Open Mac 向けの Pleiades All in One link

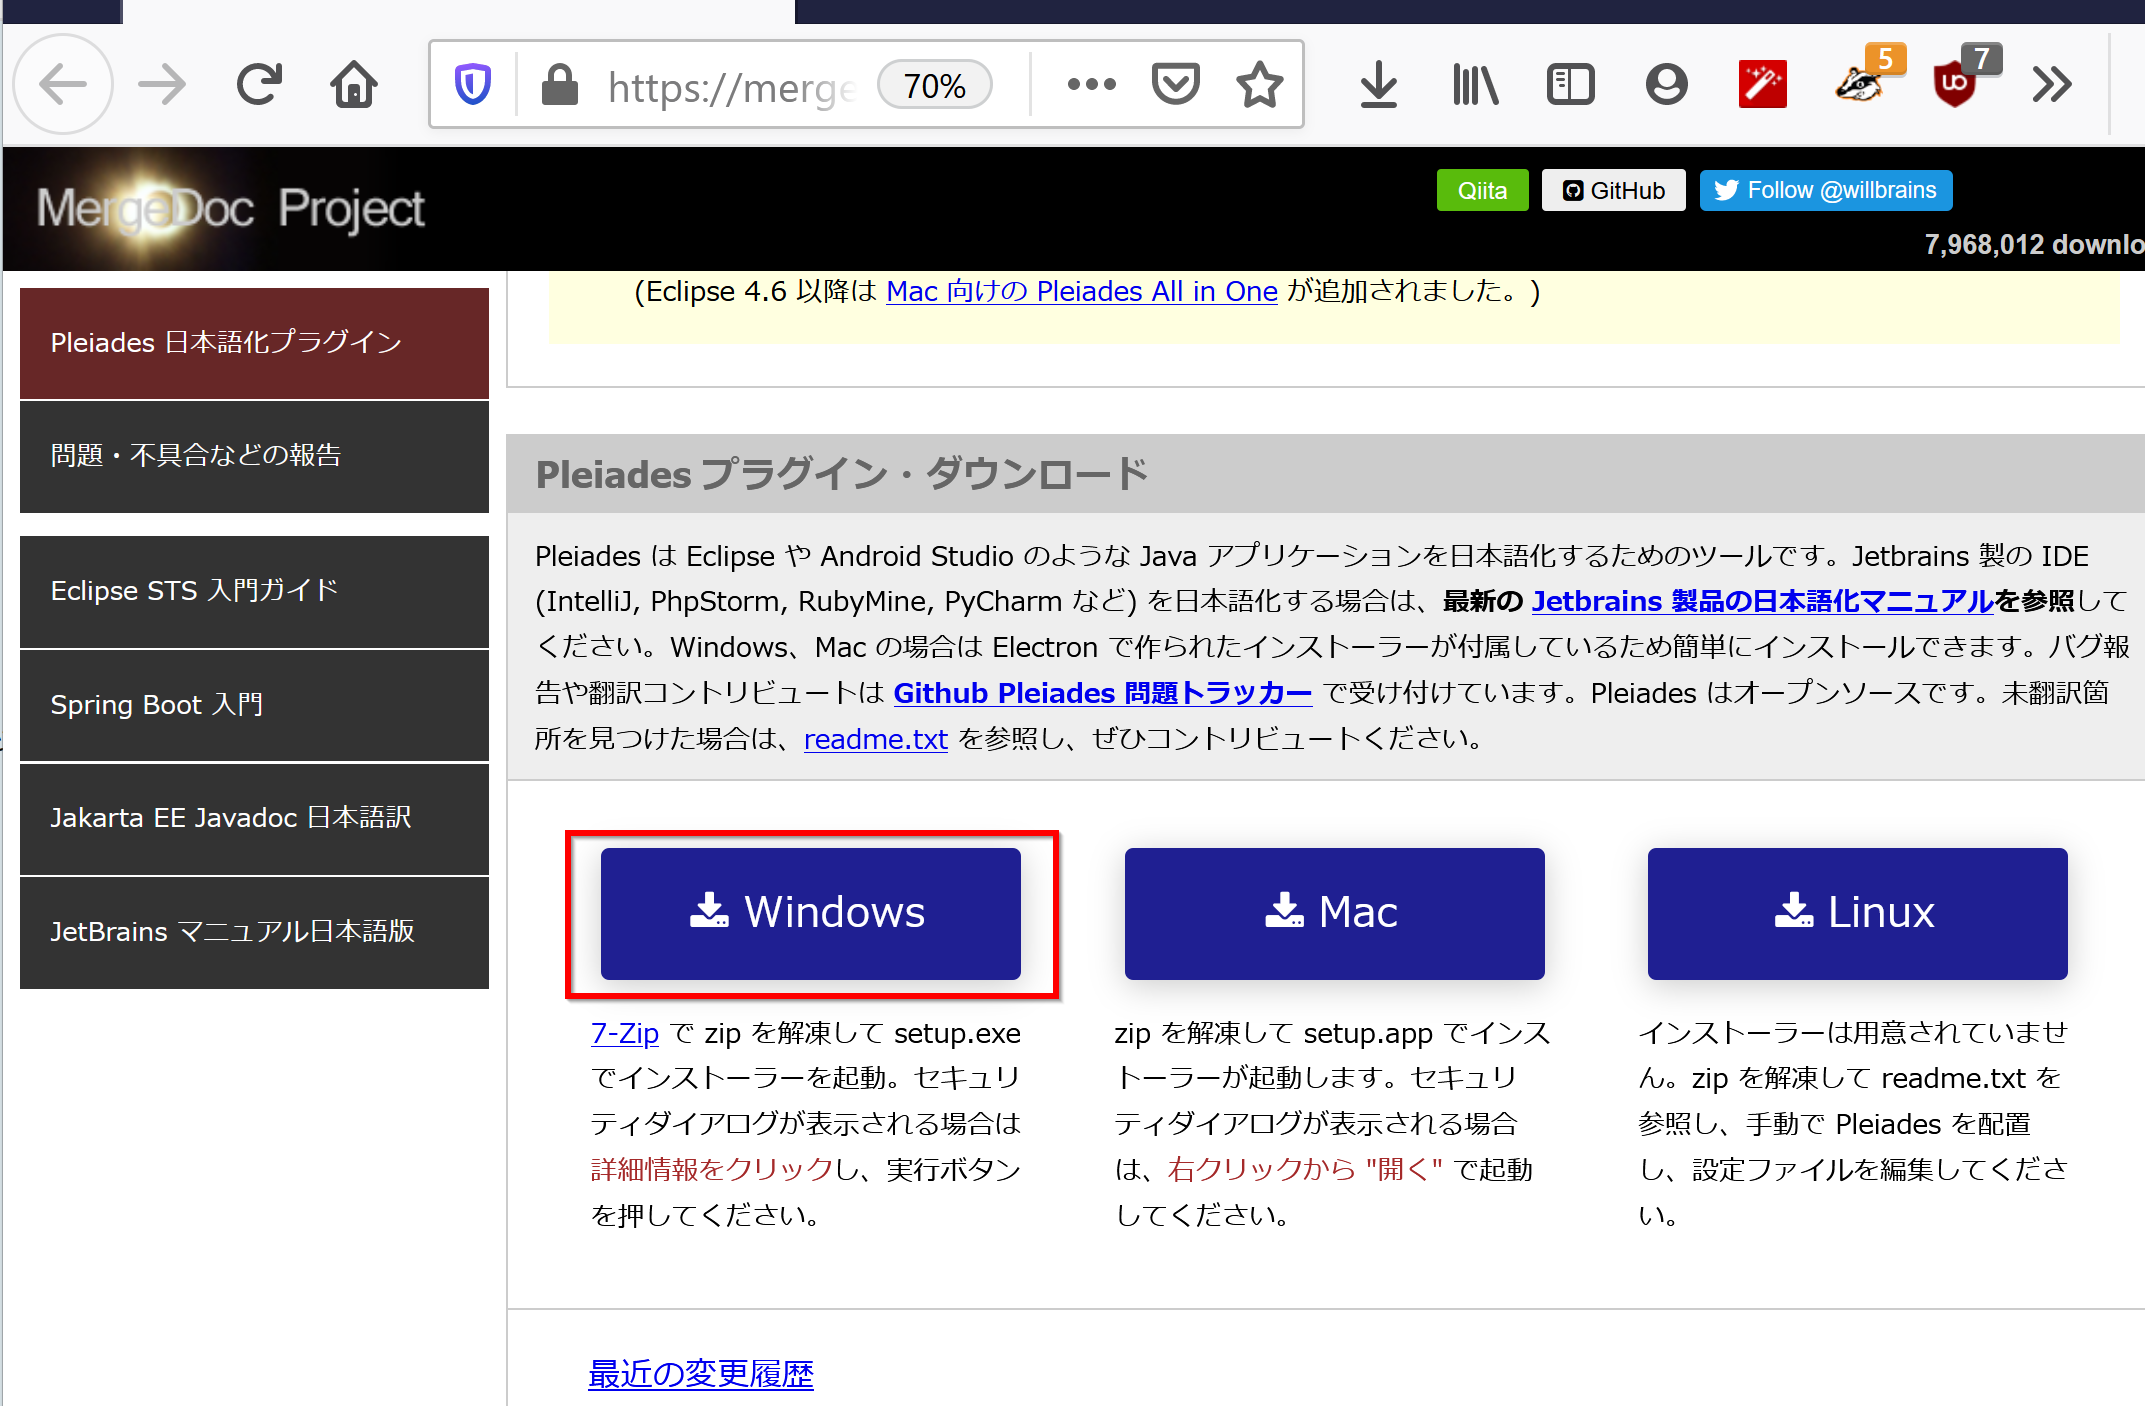(x=1082, y=291)
